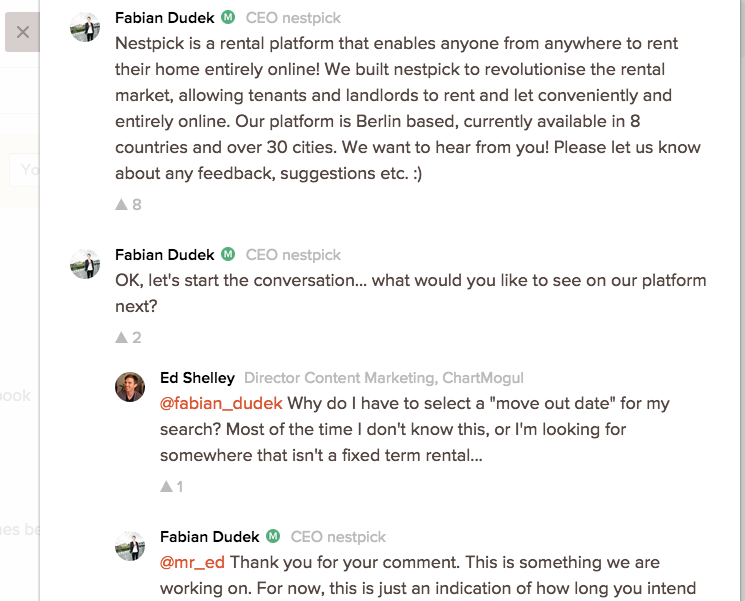Click Fabian Dudek's avatar on his reply
Viewport: 745px width, 601px height.
[x=130, y=546]
